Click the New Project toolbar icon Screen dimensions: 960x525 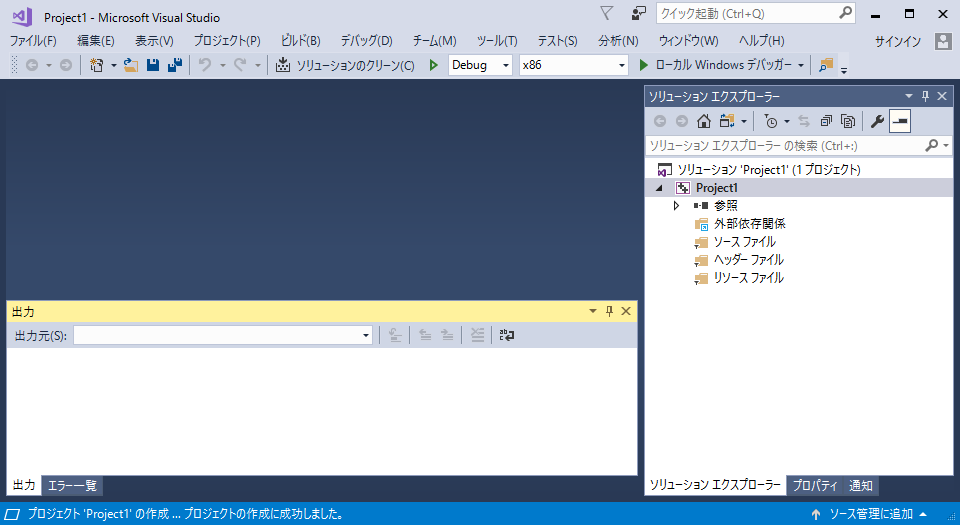tap(96, 65)
